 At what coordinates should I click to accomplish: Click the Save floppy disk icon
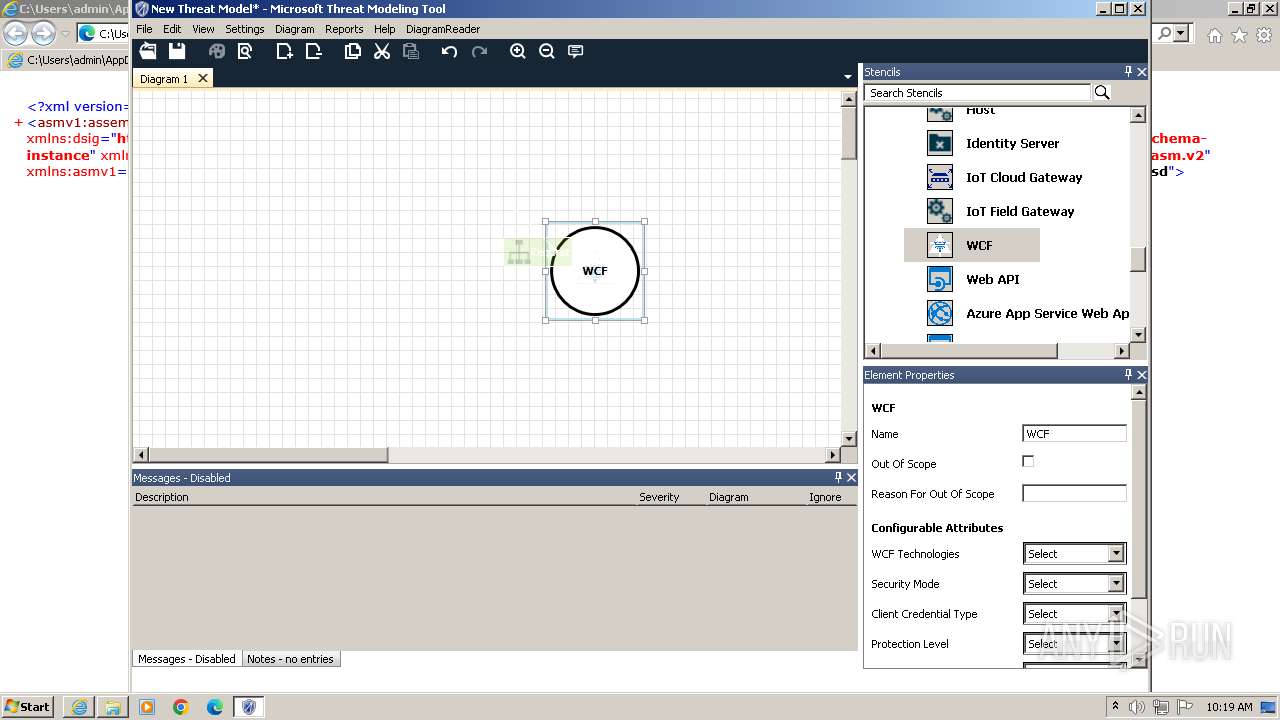point(177,51)
